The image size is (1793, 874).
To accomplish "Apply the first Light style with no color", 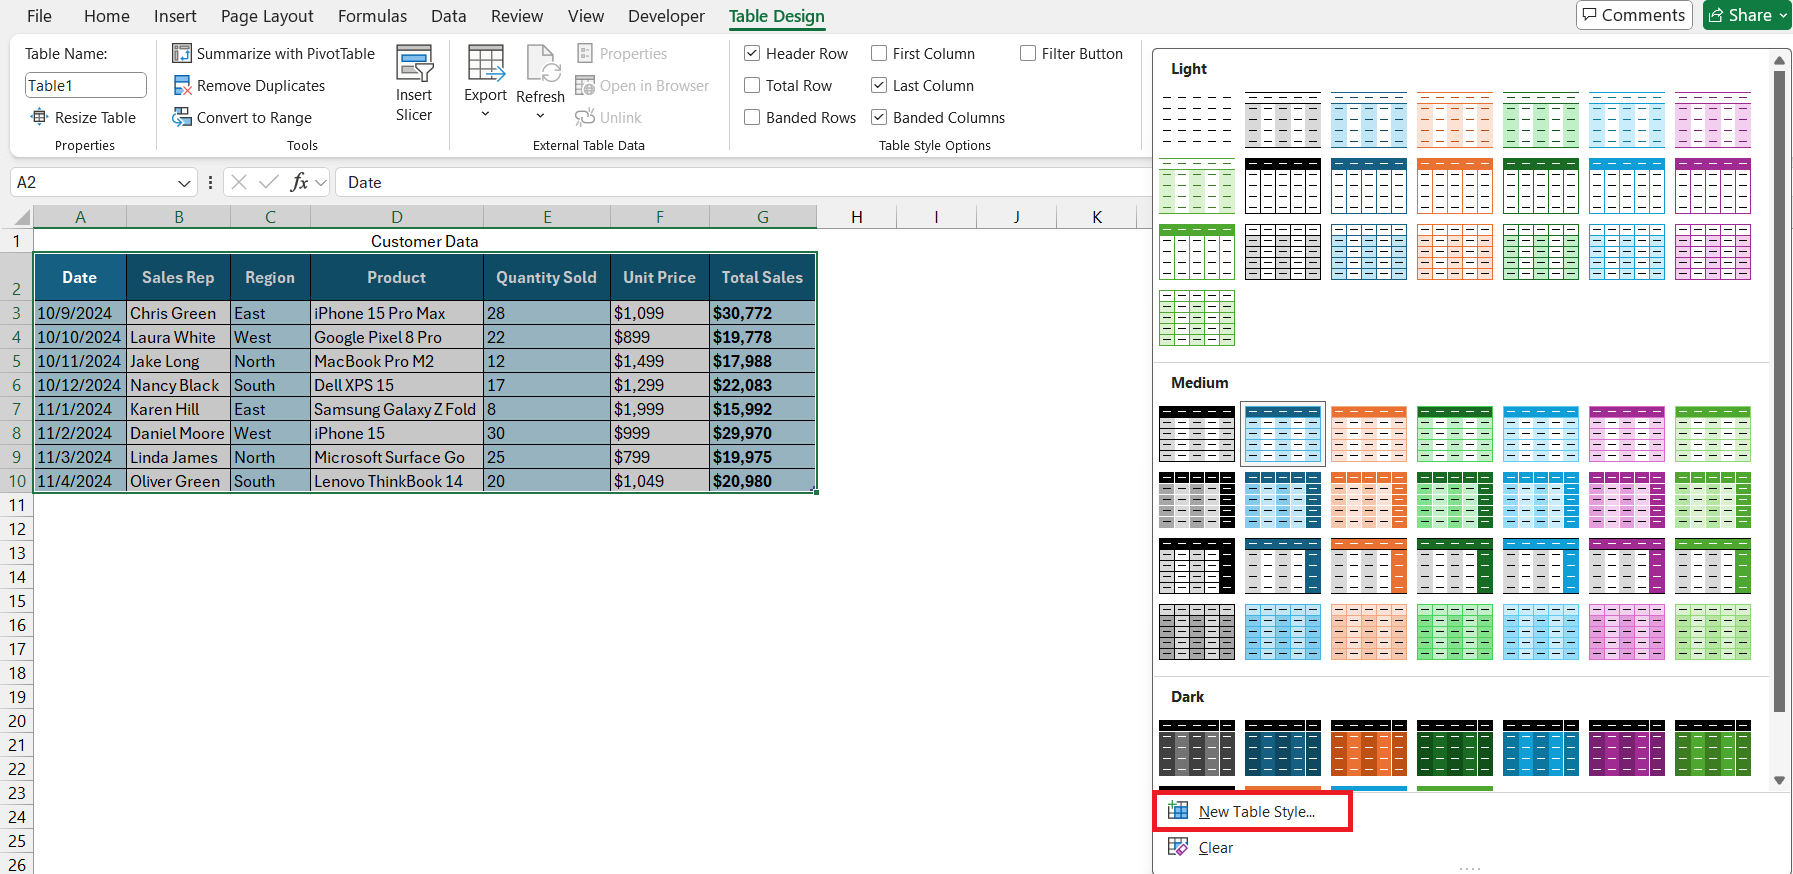I will tap(1197, 120).
